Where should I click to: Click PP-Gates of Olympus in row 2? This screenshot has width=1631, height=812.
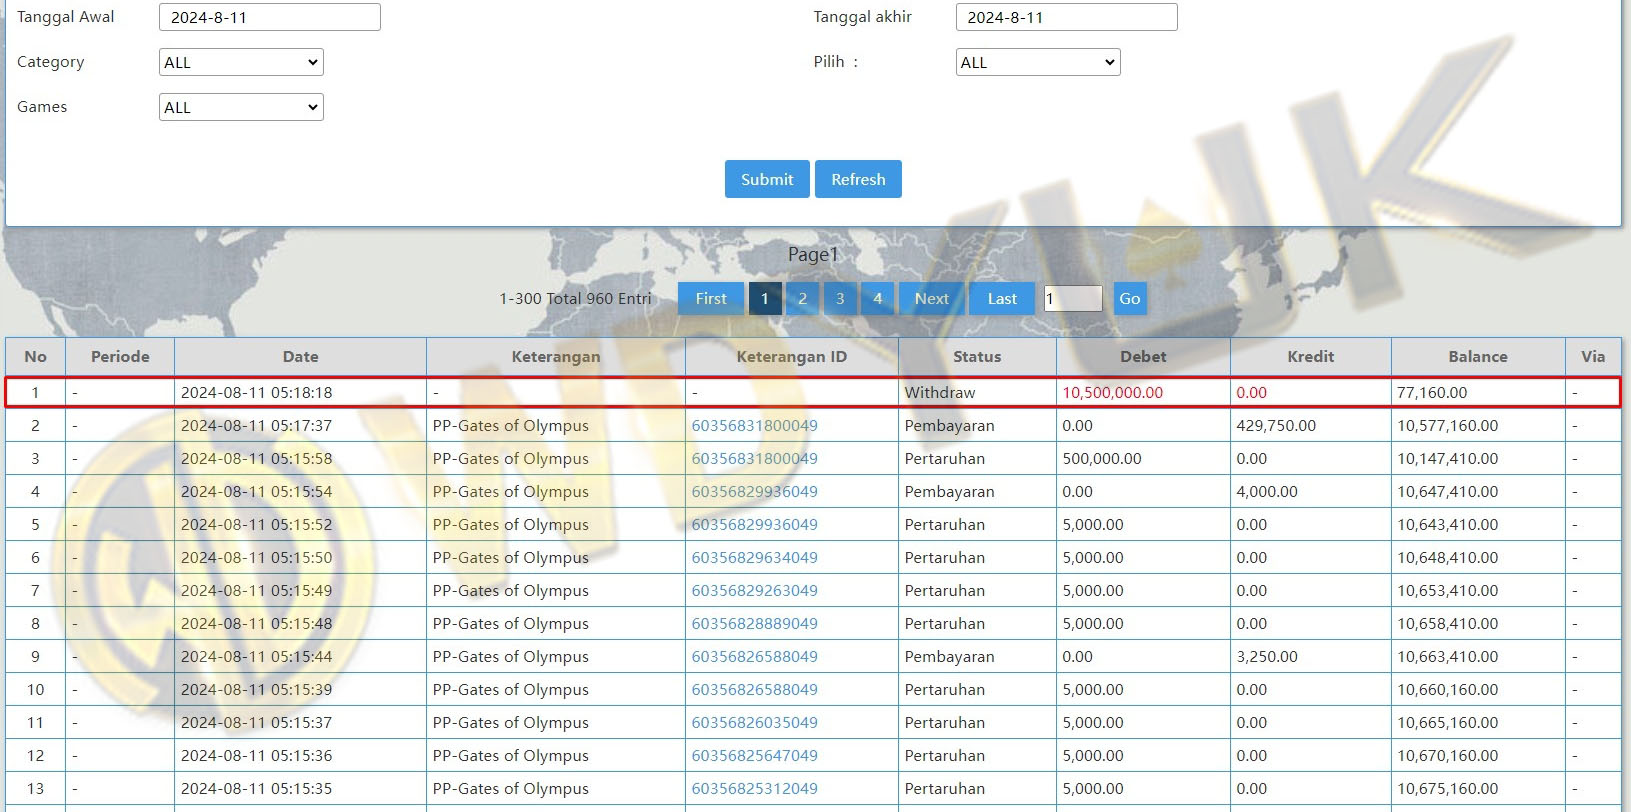tap(510, 425)
